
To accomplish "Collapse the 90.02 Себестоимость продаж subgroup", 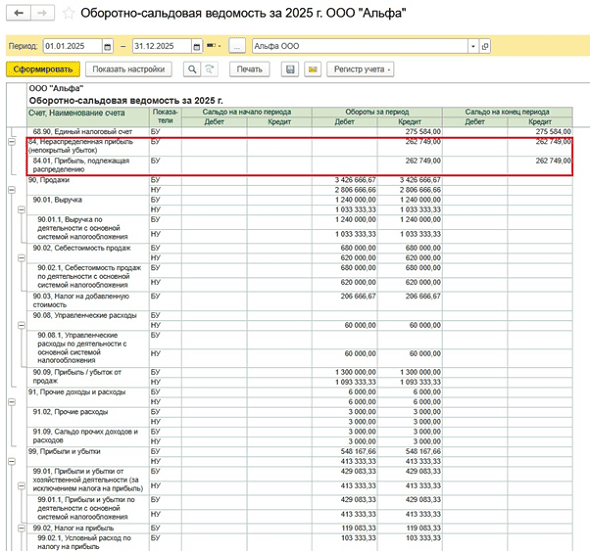I will coord(21,258).
